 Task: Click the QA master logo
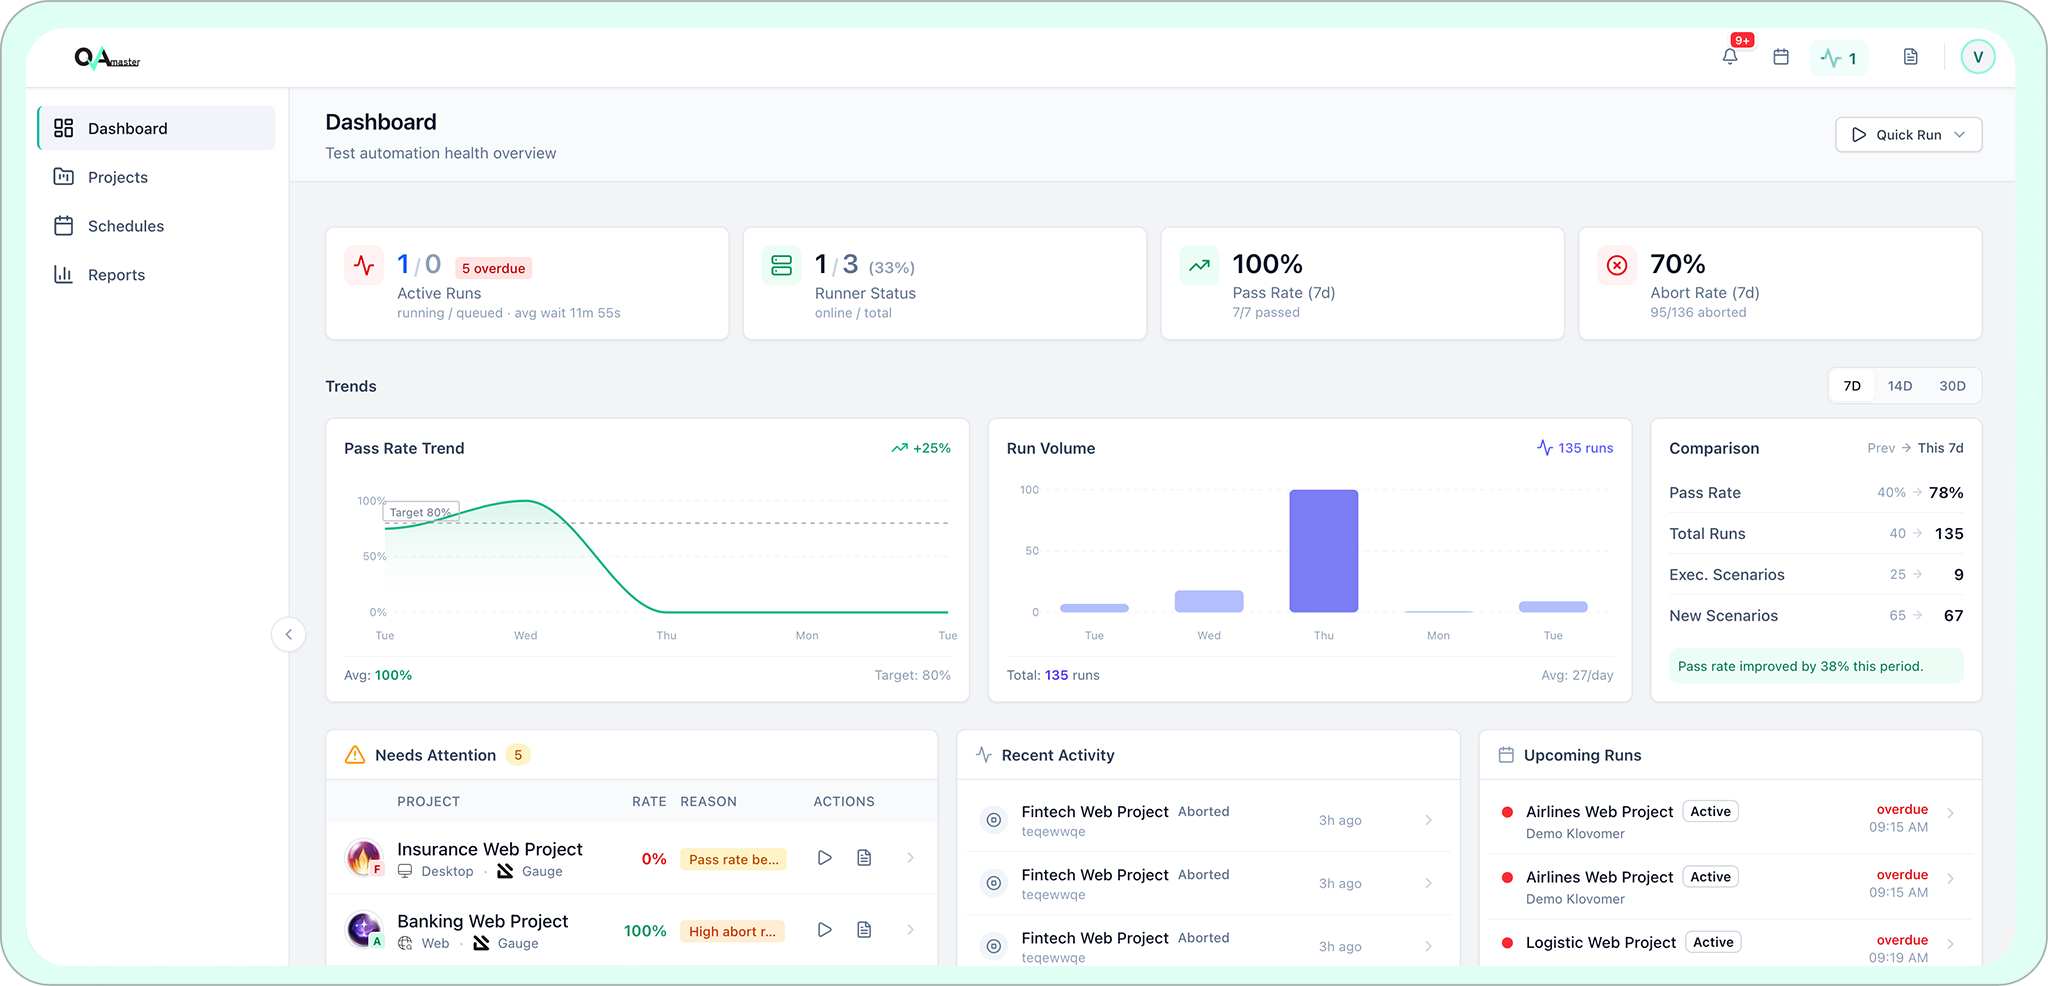click(107, 59)
